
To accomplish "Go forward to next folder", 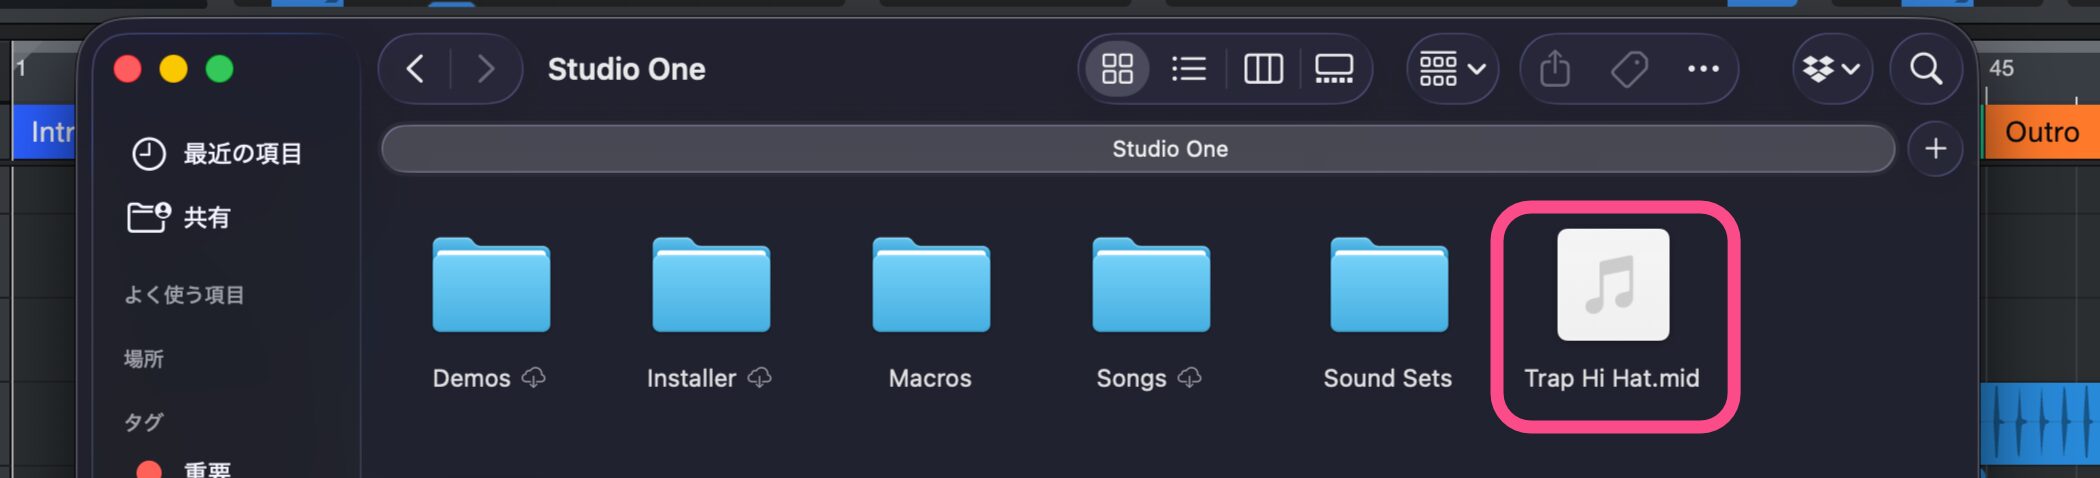I will [x=486, y=69].
